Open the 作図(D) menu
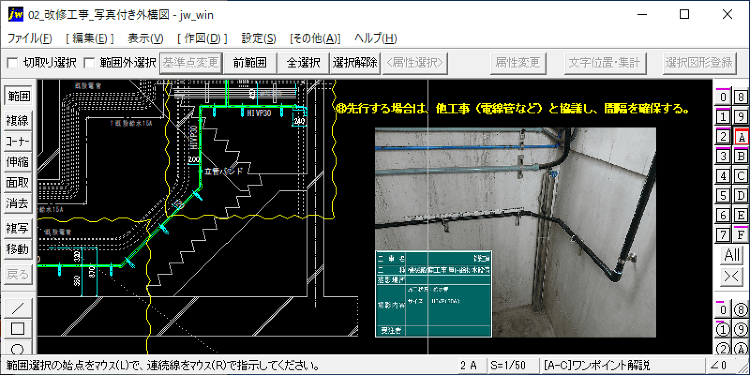The image size is (750, 375). (202, 39)
